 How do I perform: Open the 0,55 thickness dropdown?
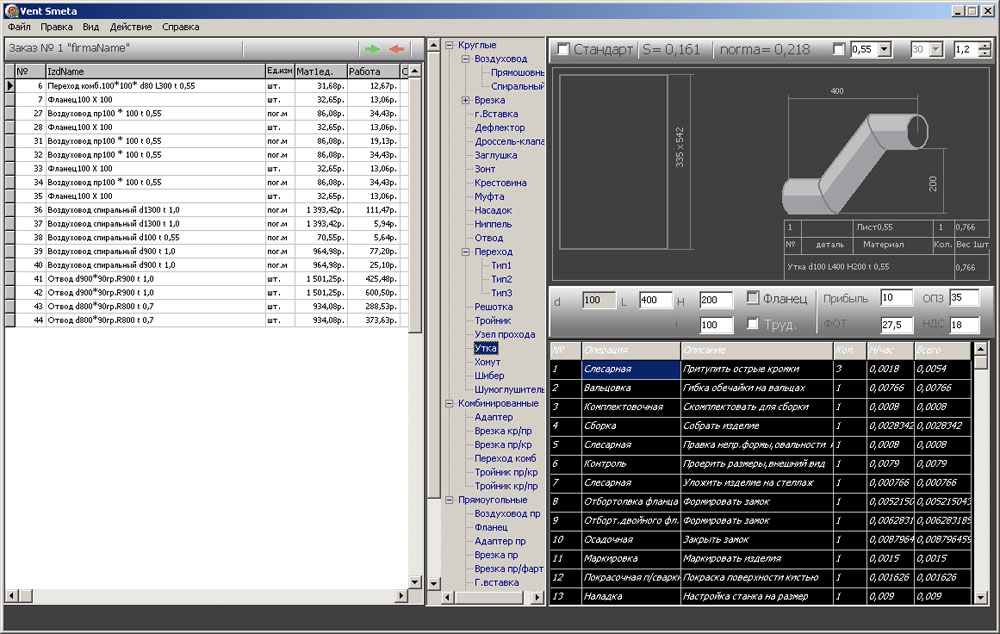(884, 49)
